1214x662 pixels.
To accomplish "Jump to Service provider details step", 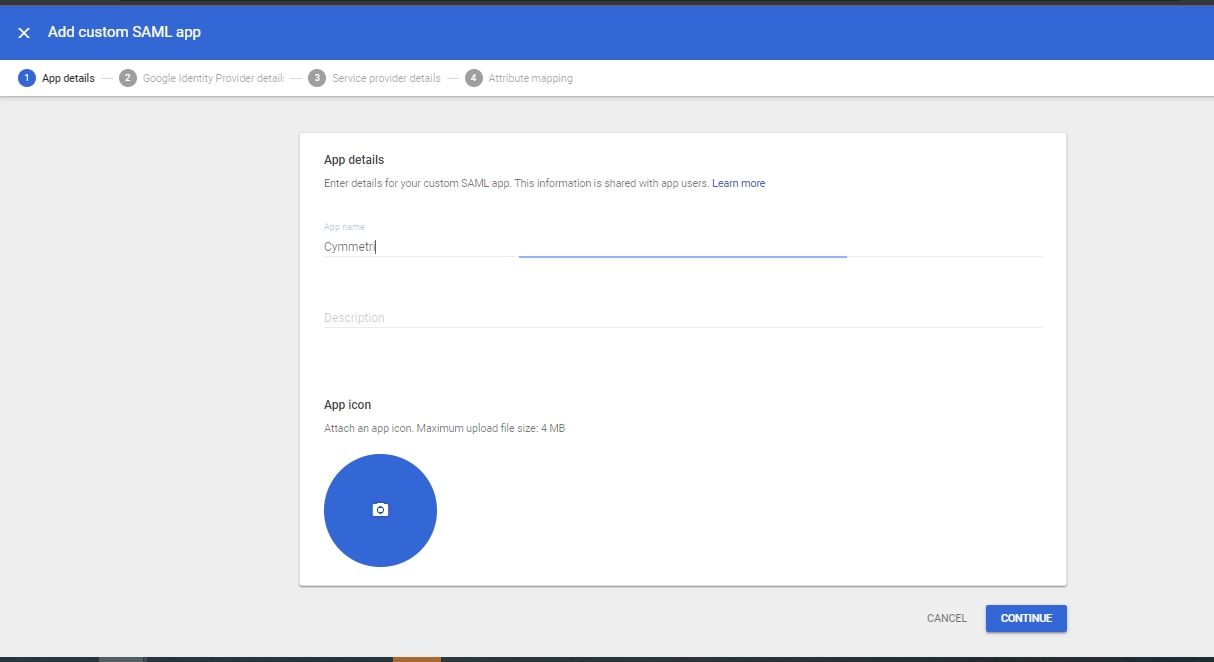I will [386, 78].
